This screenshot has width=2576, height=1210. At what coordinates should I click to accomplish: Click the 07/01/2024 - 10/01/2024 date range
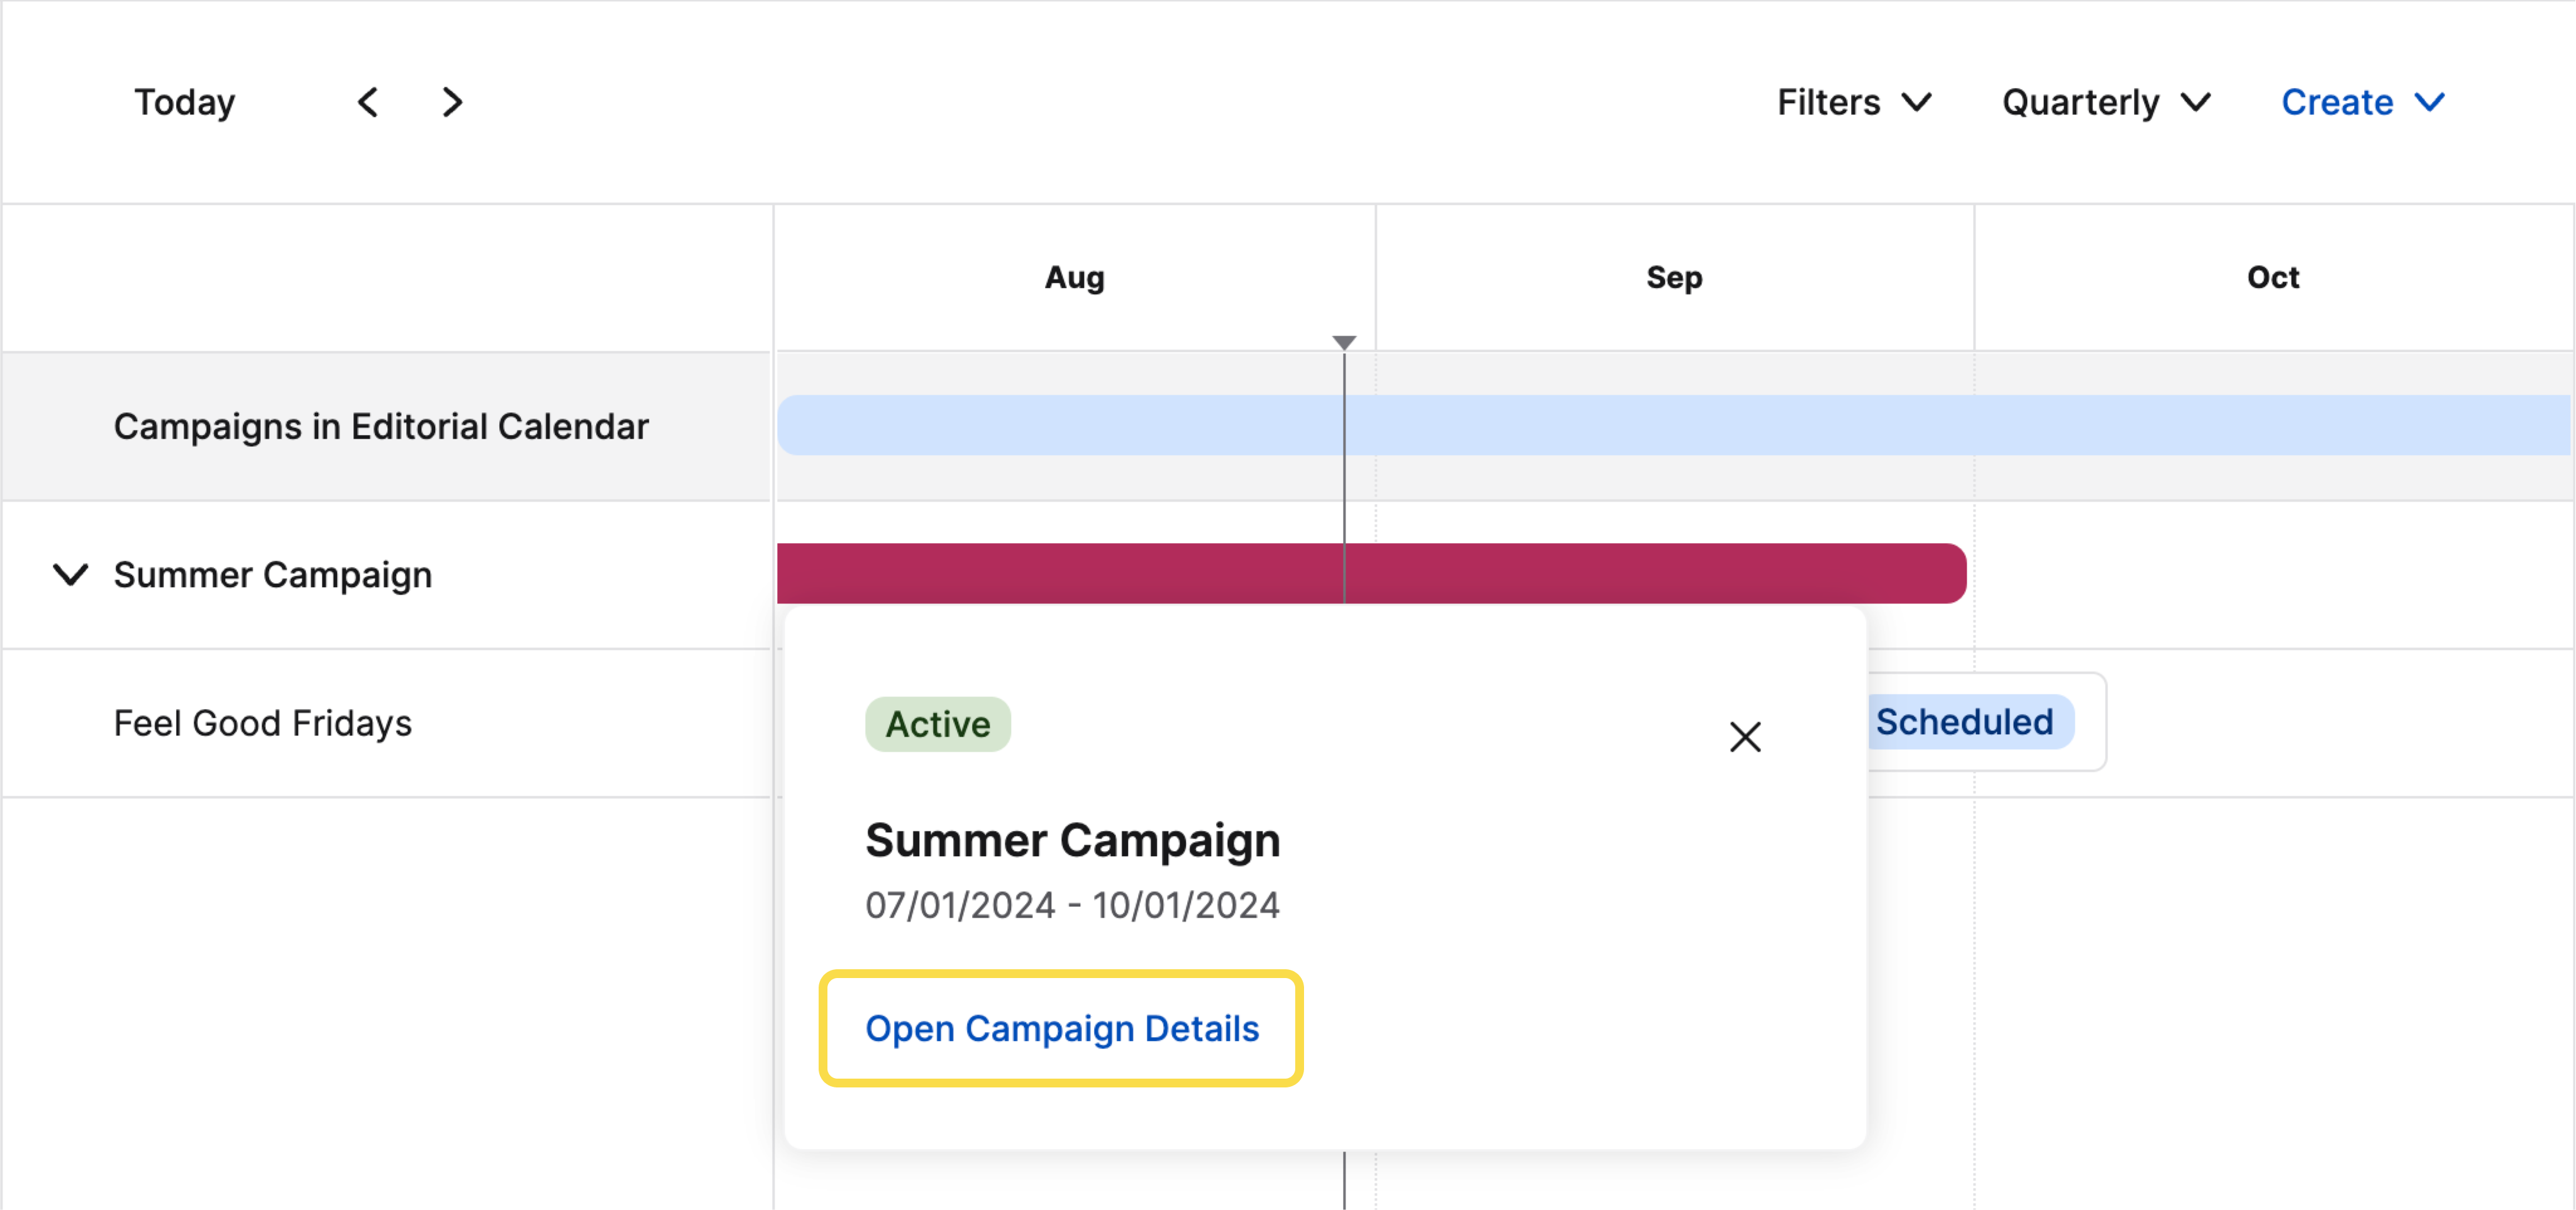point(1072,905)
